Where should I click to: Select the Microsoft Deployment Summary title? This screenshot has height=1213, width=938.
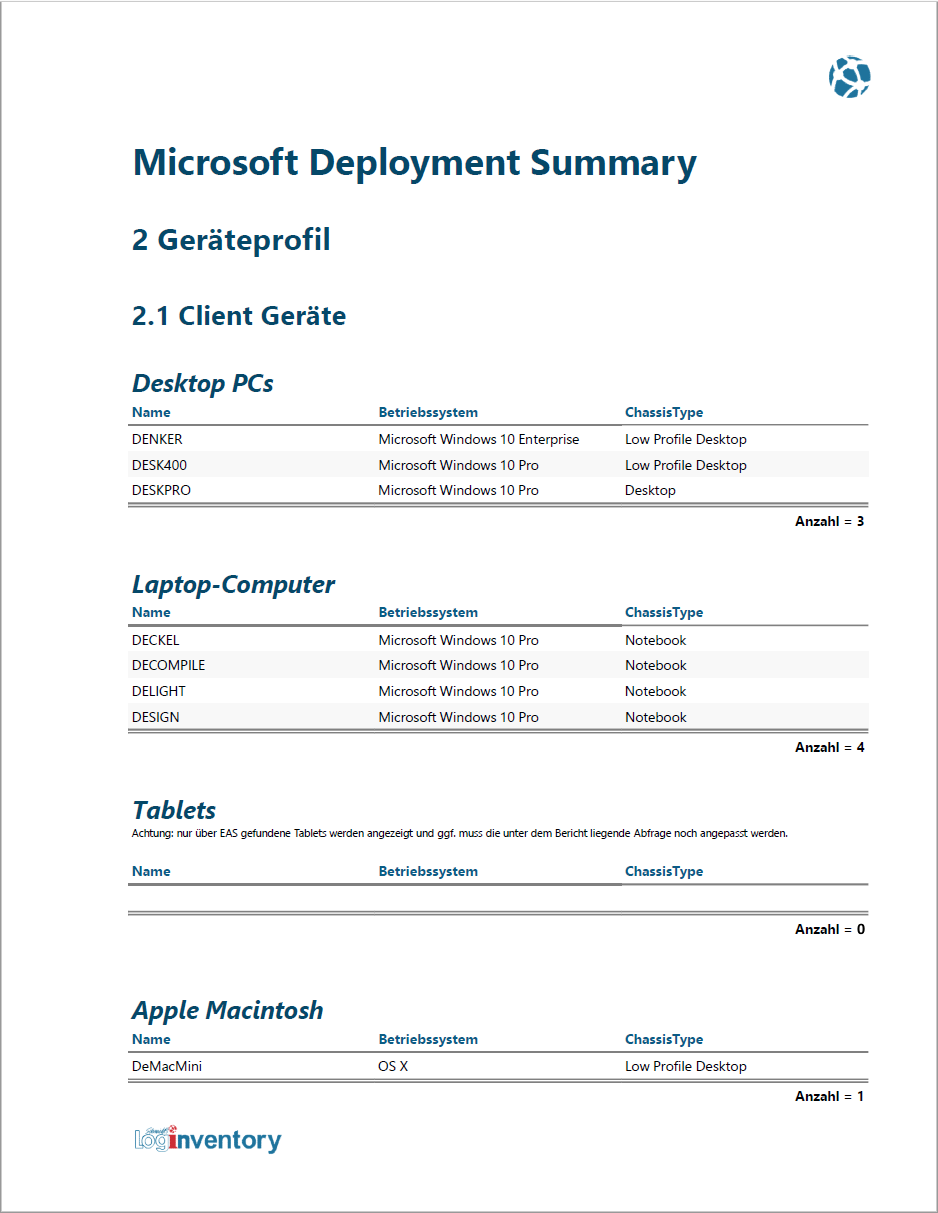(x=414, y=163)
